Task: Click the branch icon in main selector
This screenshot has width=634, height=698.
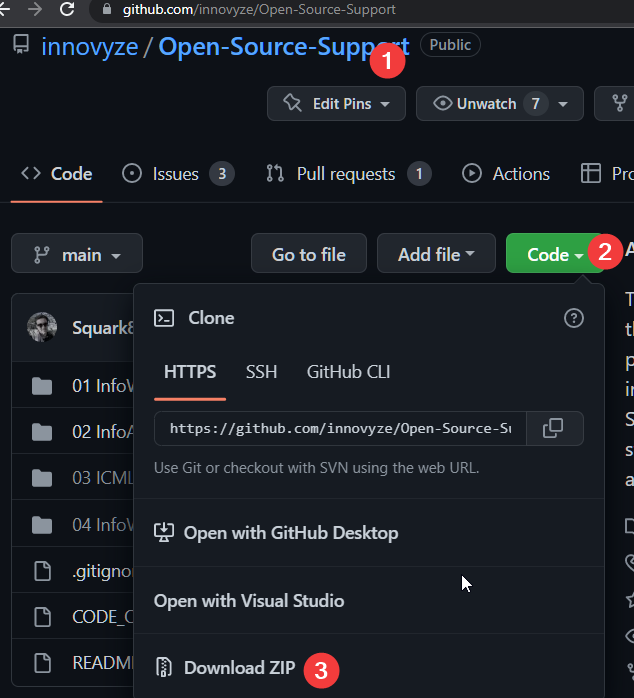Action: [42, 255]
